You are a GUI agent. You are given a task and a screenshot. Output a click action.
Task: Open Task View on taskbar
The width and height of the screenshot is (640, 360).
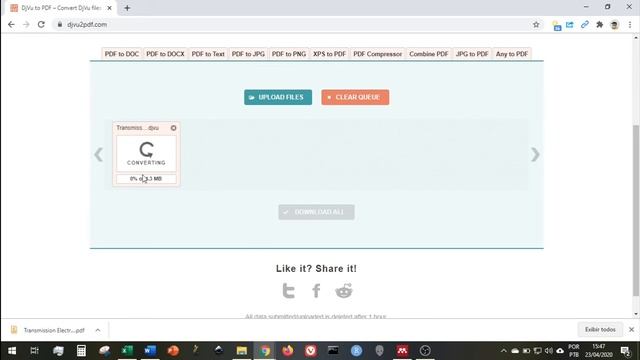pyautogui.click(x=35, y=351)
